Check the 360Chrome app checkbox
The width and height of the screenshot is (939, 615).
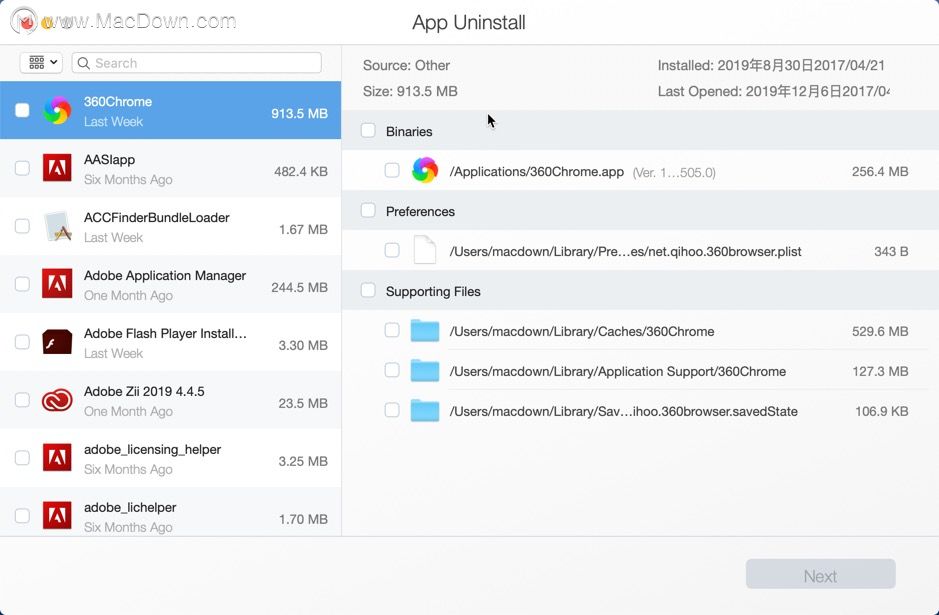click(x=22, y=110)
